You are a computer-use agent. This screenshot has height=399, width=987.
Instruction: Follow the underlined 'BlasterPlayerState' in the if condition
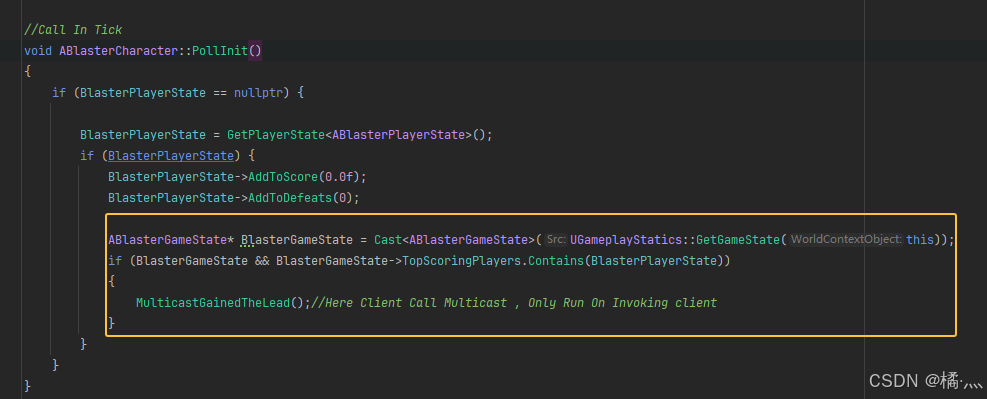coord(171,155)
